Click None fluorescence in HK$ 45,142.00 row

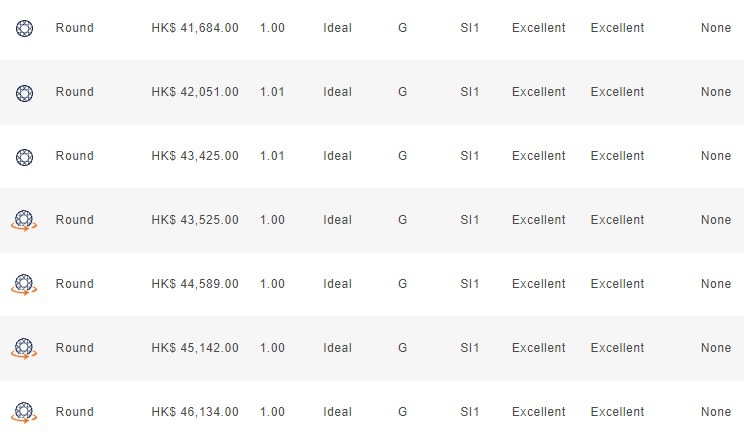[716, 348]
